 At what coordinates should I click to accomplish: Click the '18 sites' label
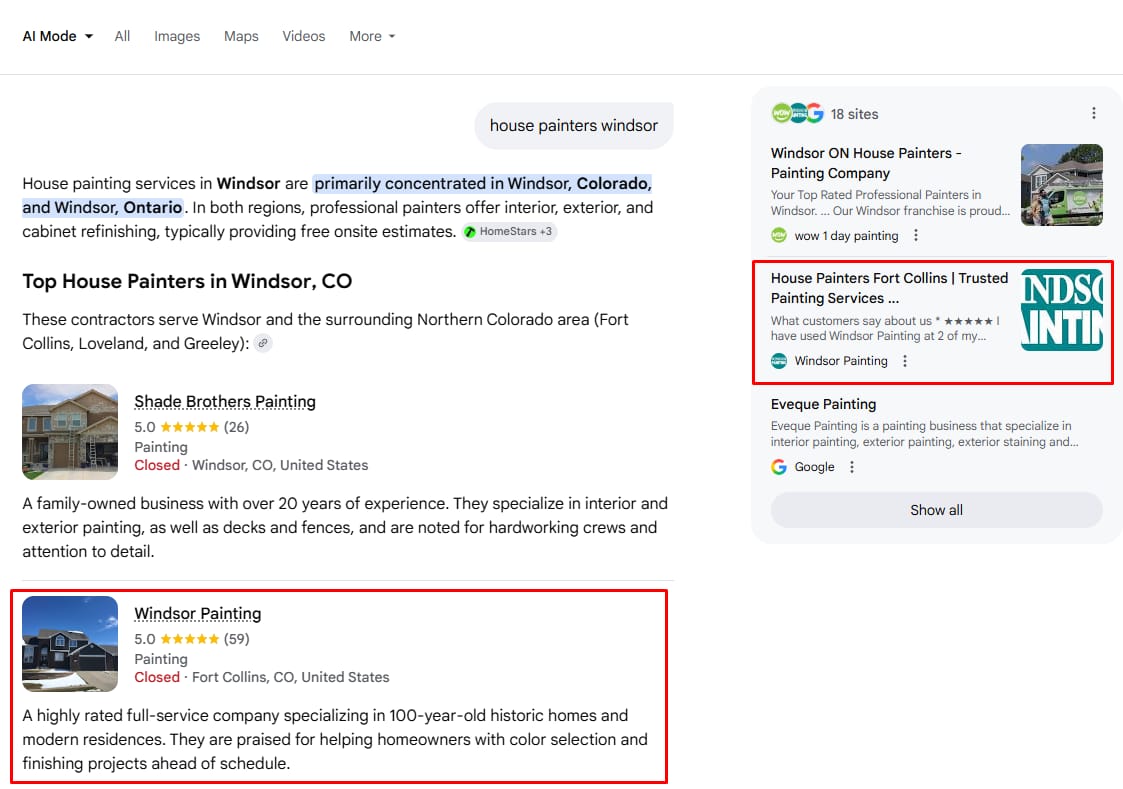854,114
